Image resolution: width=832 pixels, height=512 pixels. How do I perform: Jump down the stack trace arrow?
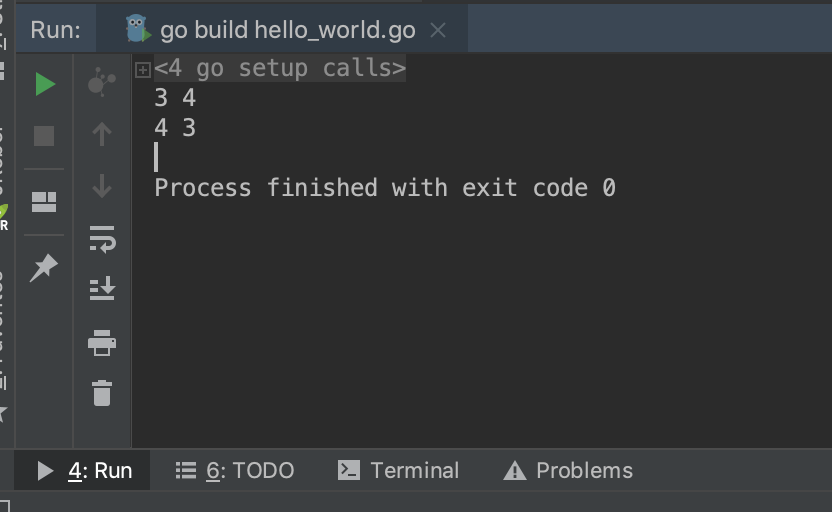tap(101, 186)
